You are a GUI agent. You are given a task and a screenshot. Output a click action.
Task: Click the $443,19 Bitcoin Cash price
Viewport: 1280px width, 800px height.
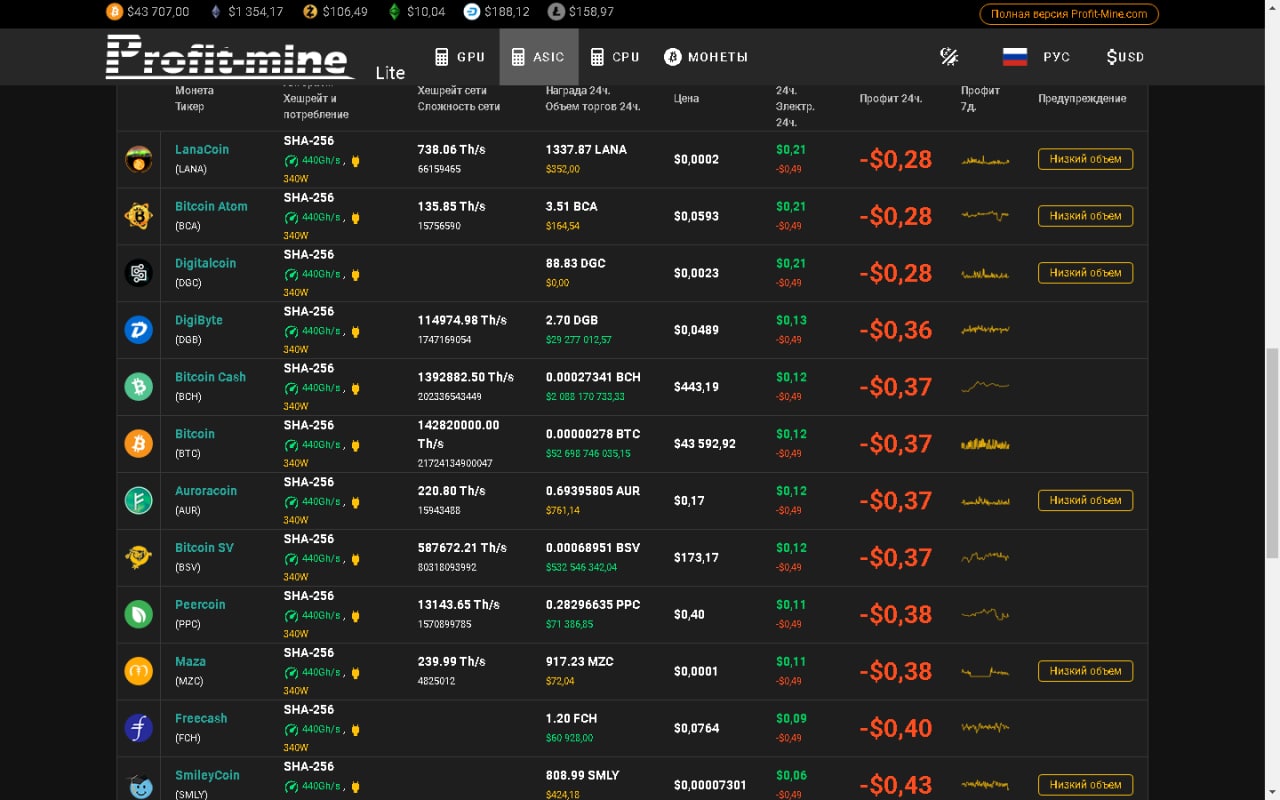tap(696, 387)
